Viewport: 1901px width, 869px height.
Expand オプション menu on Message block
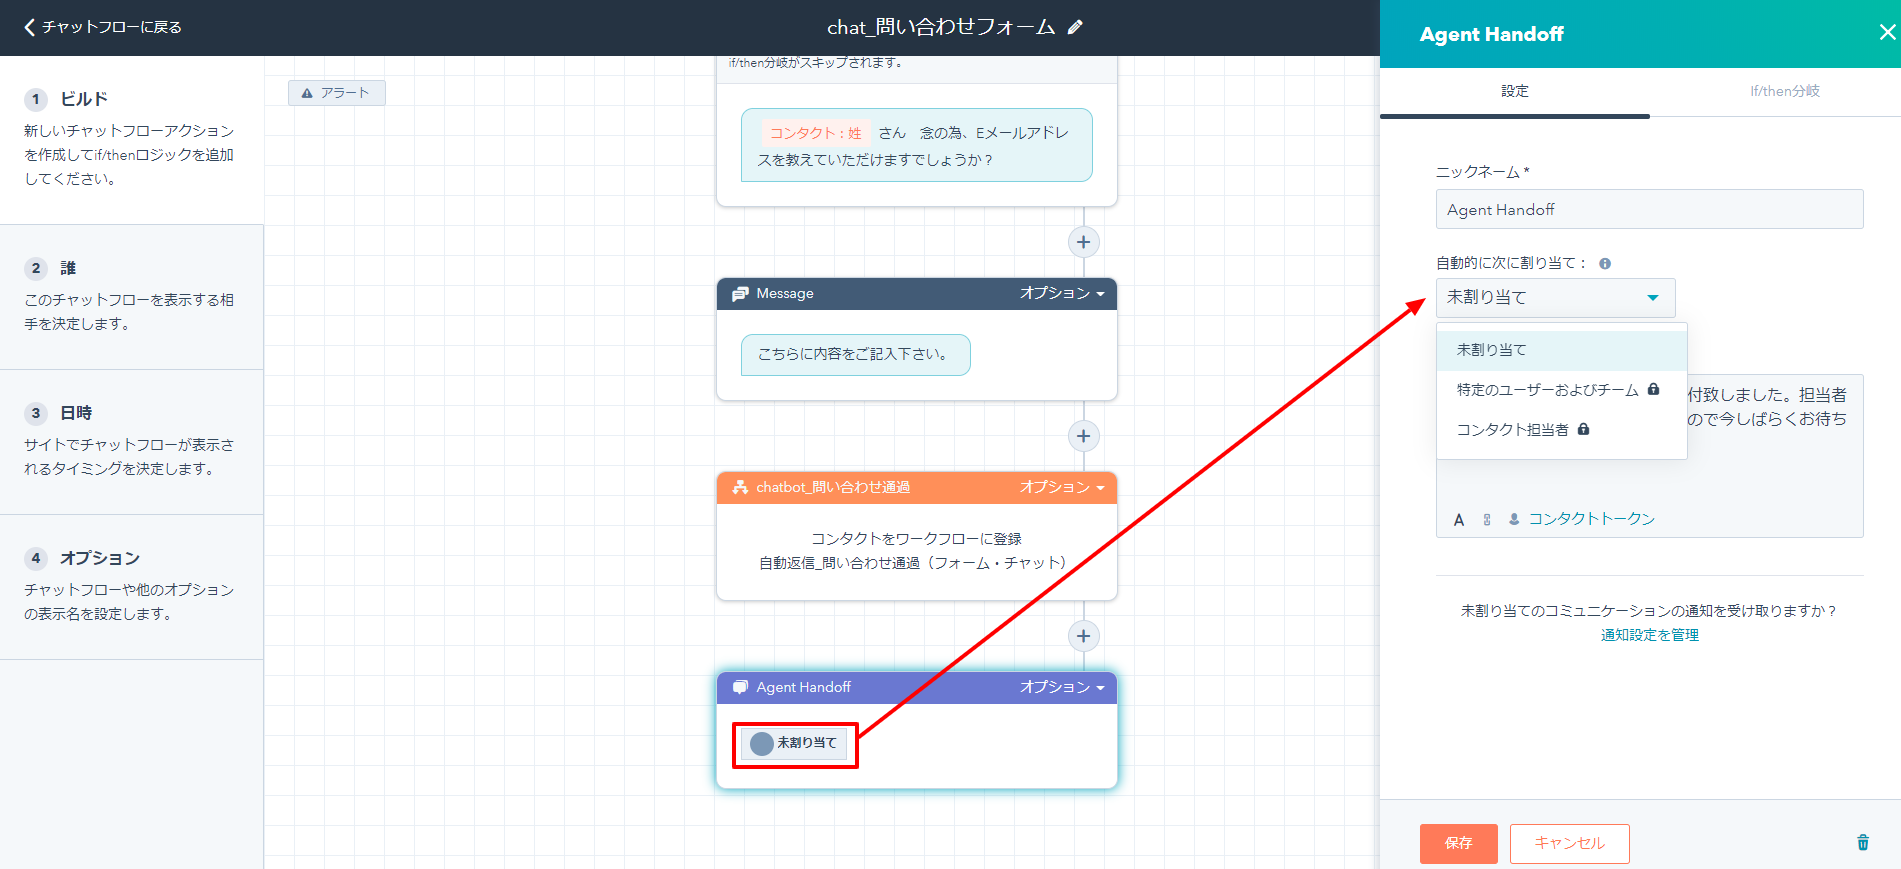[1061, 294]
